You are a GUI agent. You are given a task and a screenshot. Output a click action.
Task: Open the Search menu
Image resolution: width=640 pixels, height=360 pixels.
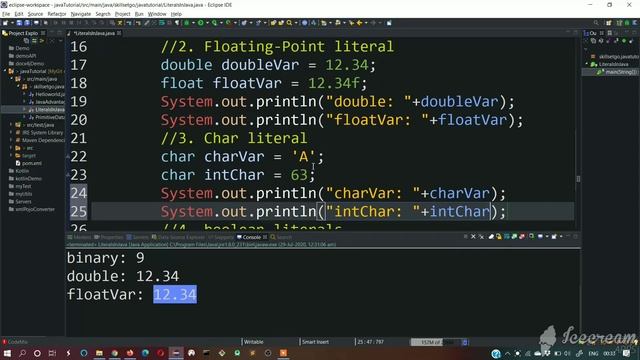pos(103,14)
